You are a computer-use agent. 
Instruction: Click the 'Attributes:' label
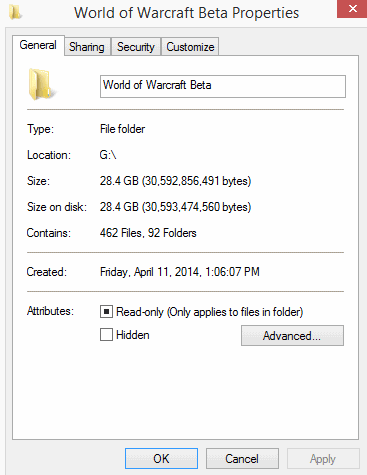pyautogui.click(x=50, y=311)
